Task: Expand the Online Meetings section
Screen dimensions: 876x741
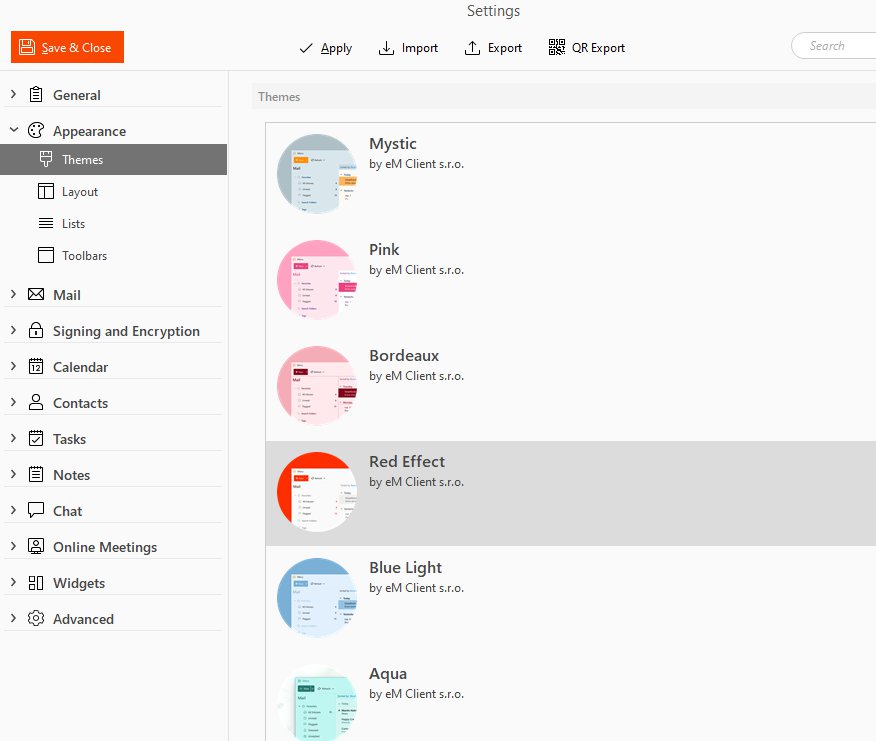Action: point(13,547)
